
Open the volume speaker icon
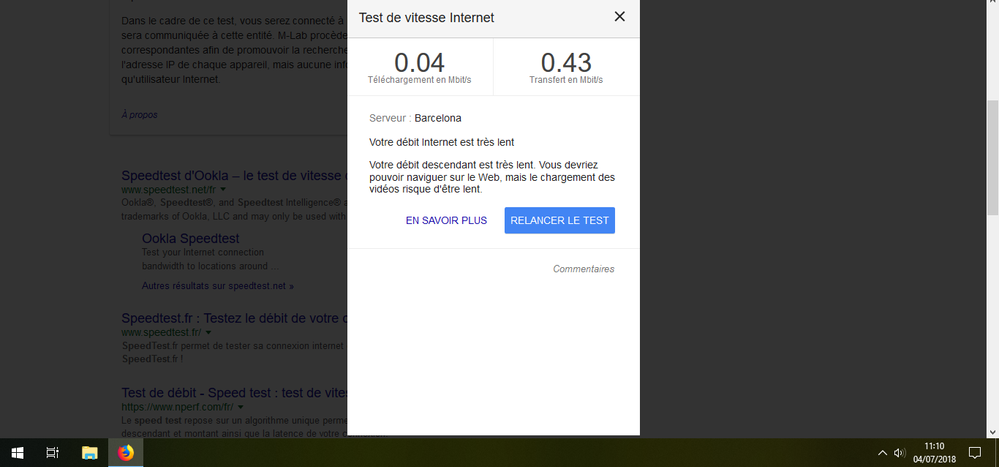[900, 453]
